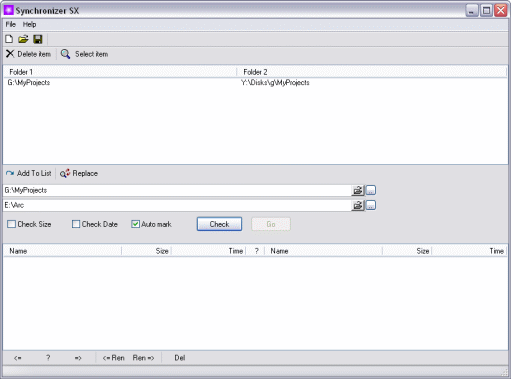Screen dimensions: 511x379
Task: Click the => copy-right button
Action: 78,358
